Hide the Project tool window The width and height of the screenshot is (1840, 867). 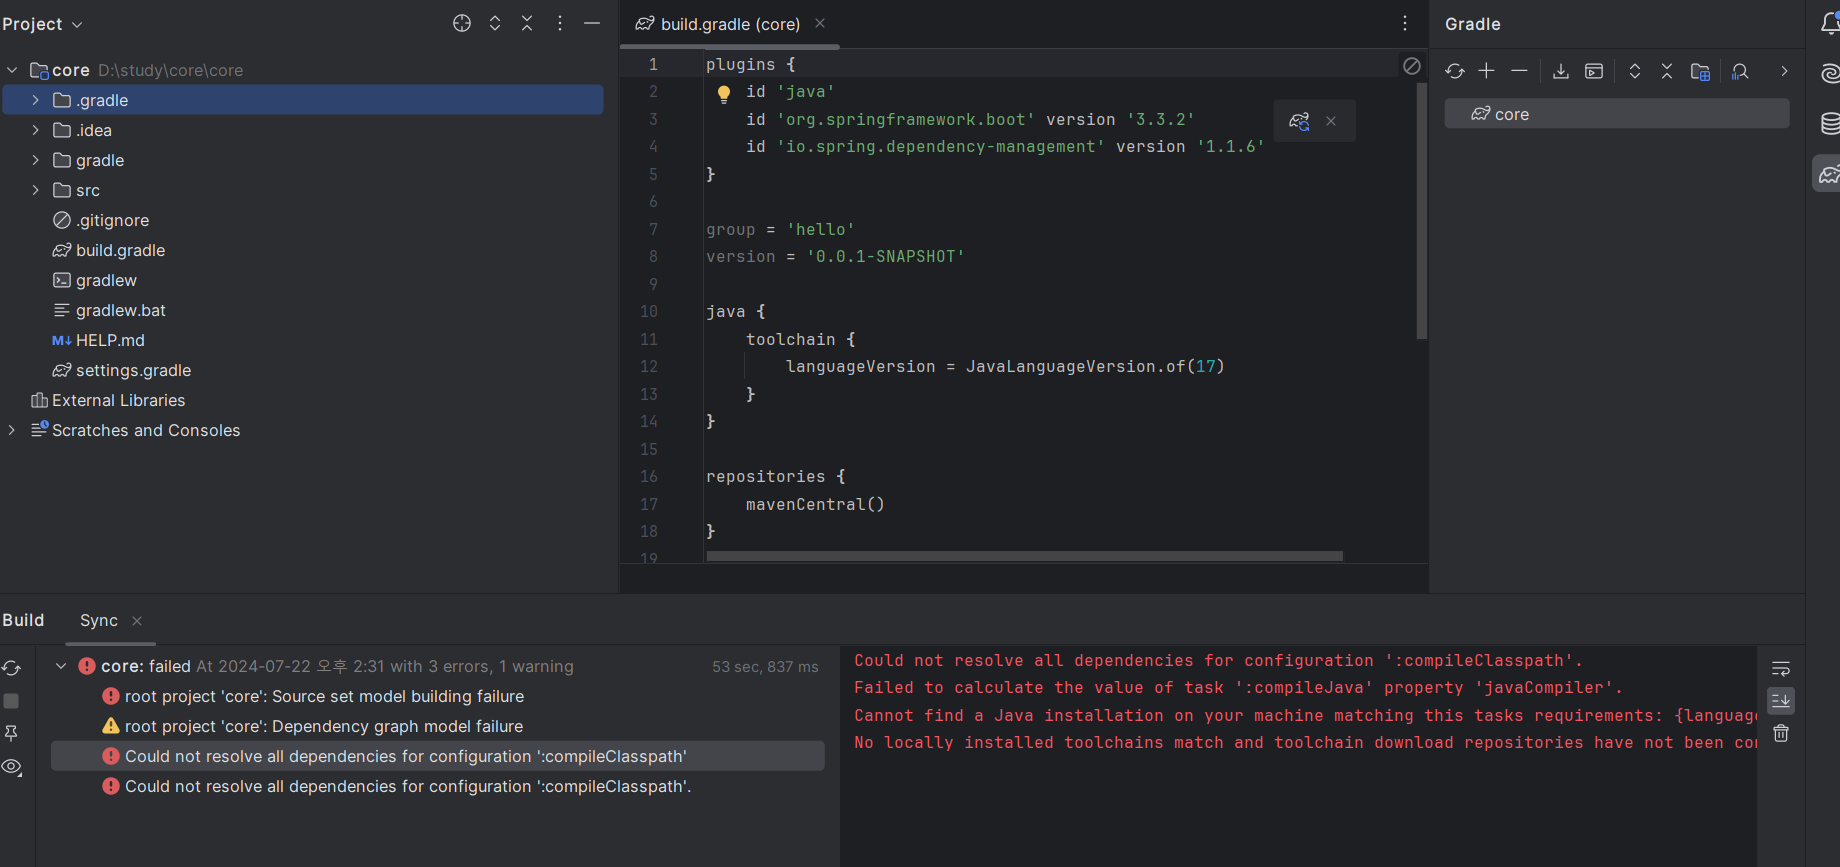(x=592, y=23)
